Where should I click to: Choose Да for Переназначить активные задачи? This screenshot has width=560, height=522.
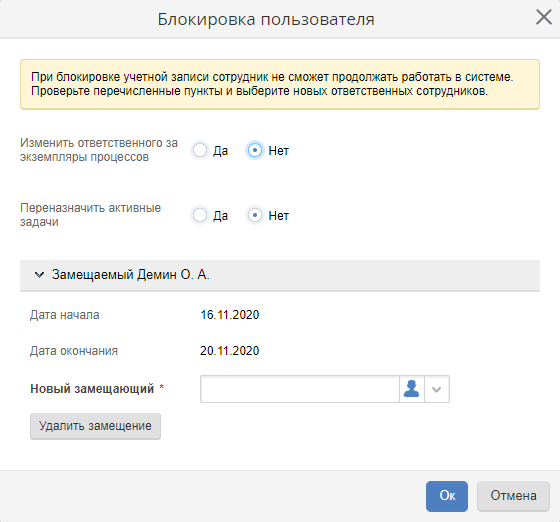(x=200, y=215)
